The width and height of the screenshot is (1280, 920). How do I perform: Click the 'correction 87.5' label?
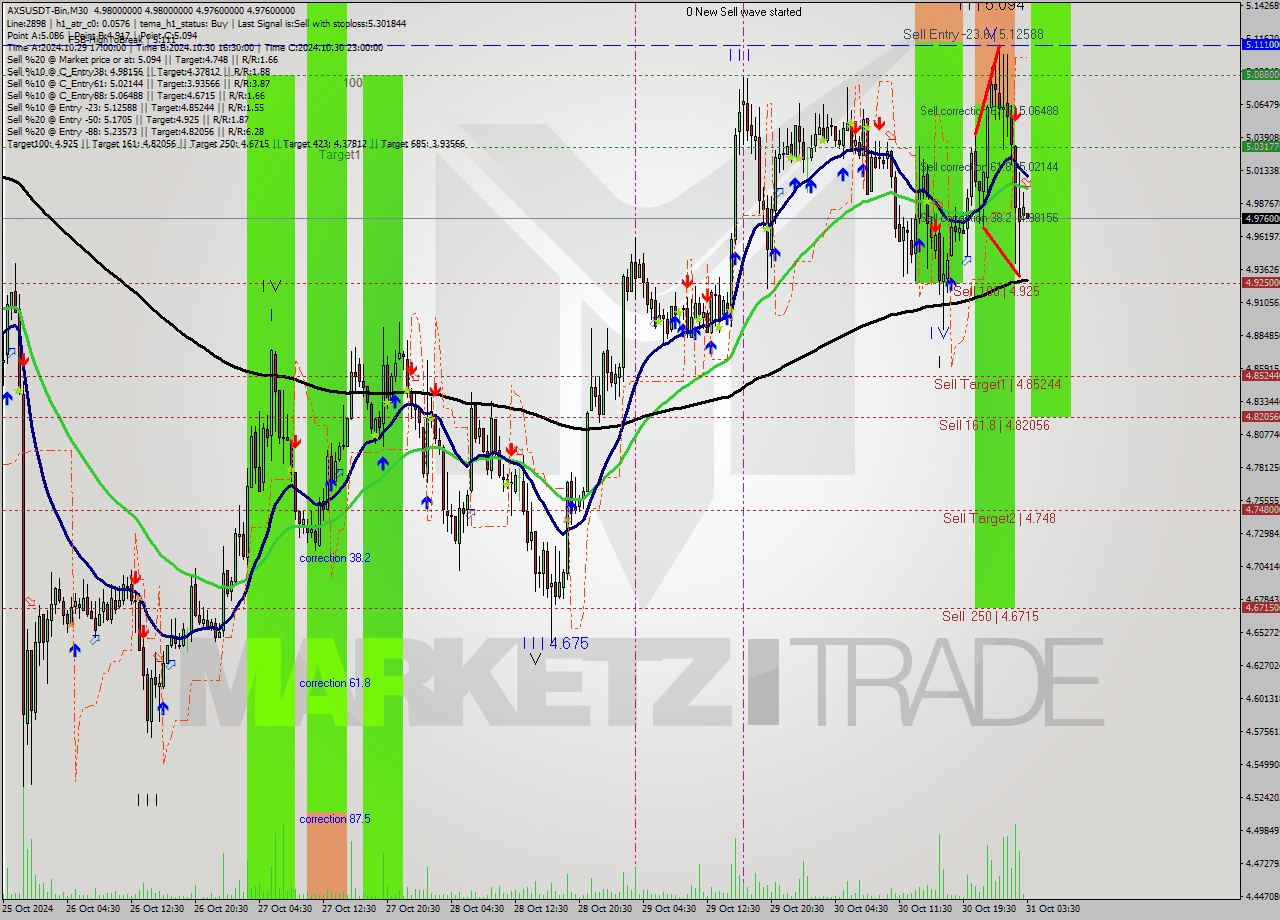coord(334,819)
